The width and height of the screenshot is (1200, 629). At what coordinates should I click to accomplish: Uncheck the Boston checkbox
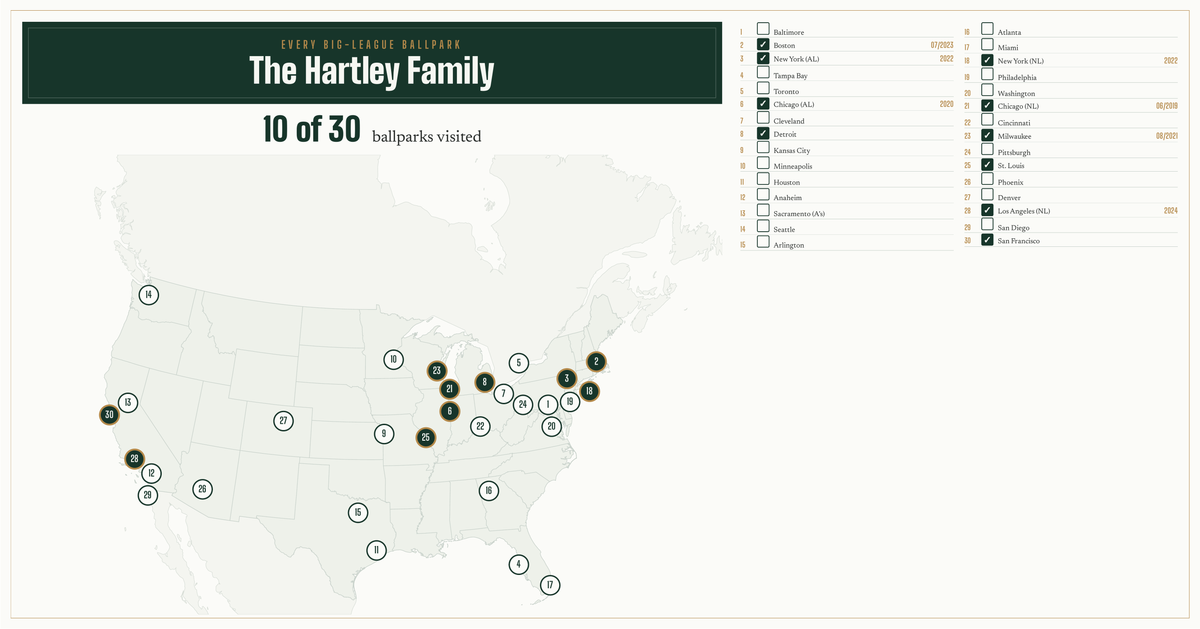tap(763, 44)
